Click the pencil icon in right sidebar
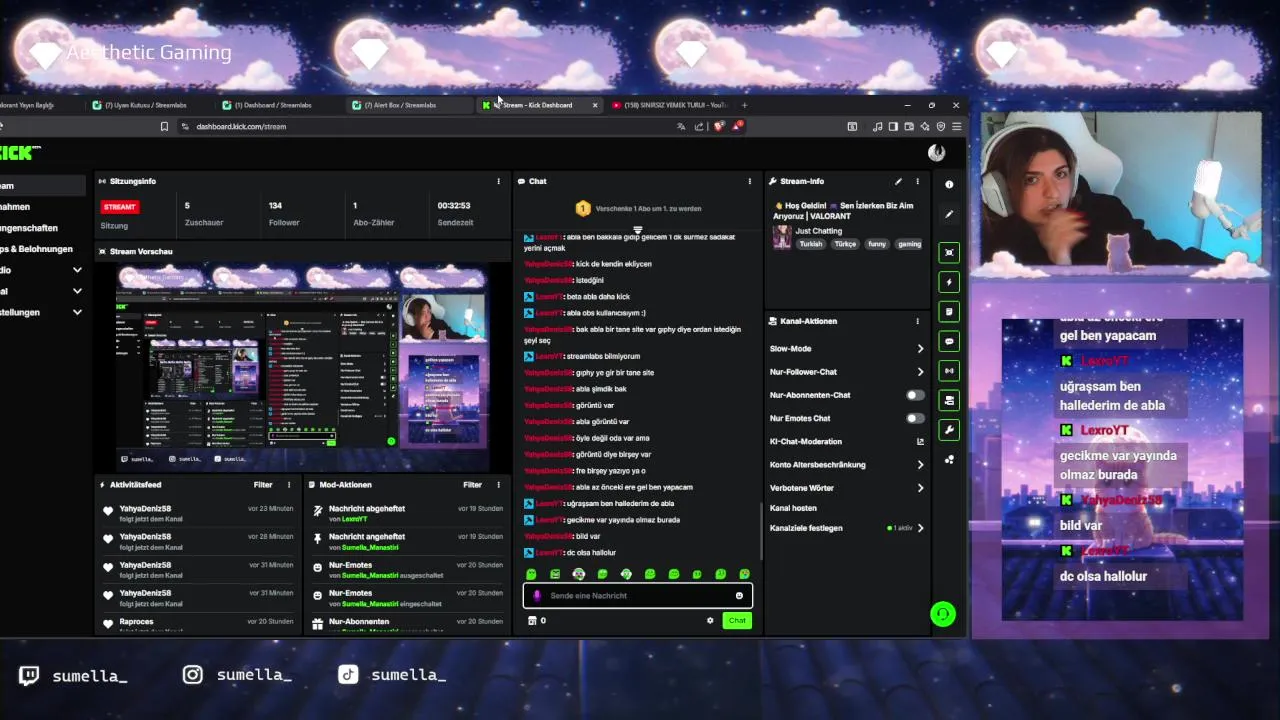Screen dimensions: 1280x720 click(949, 214)
